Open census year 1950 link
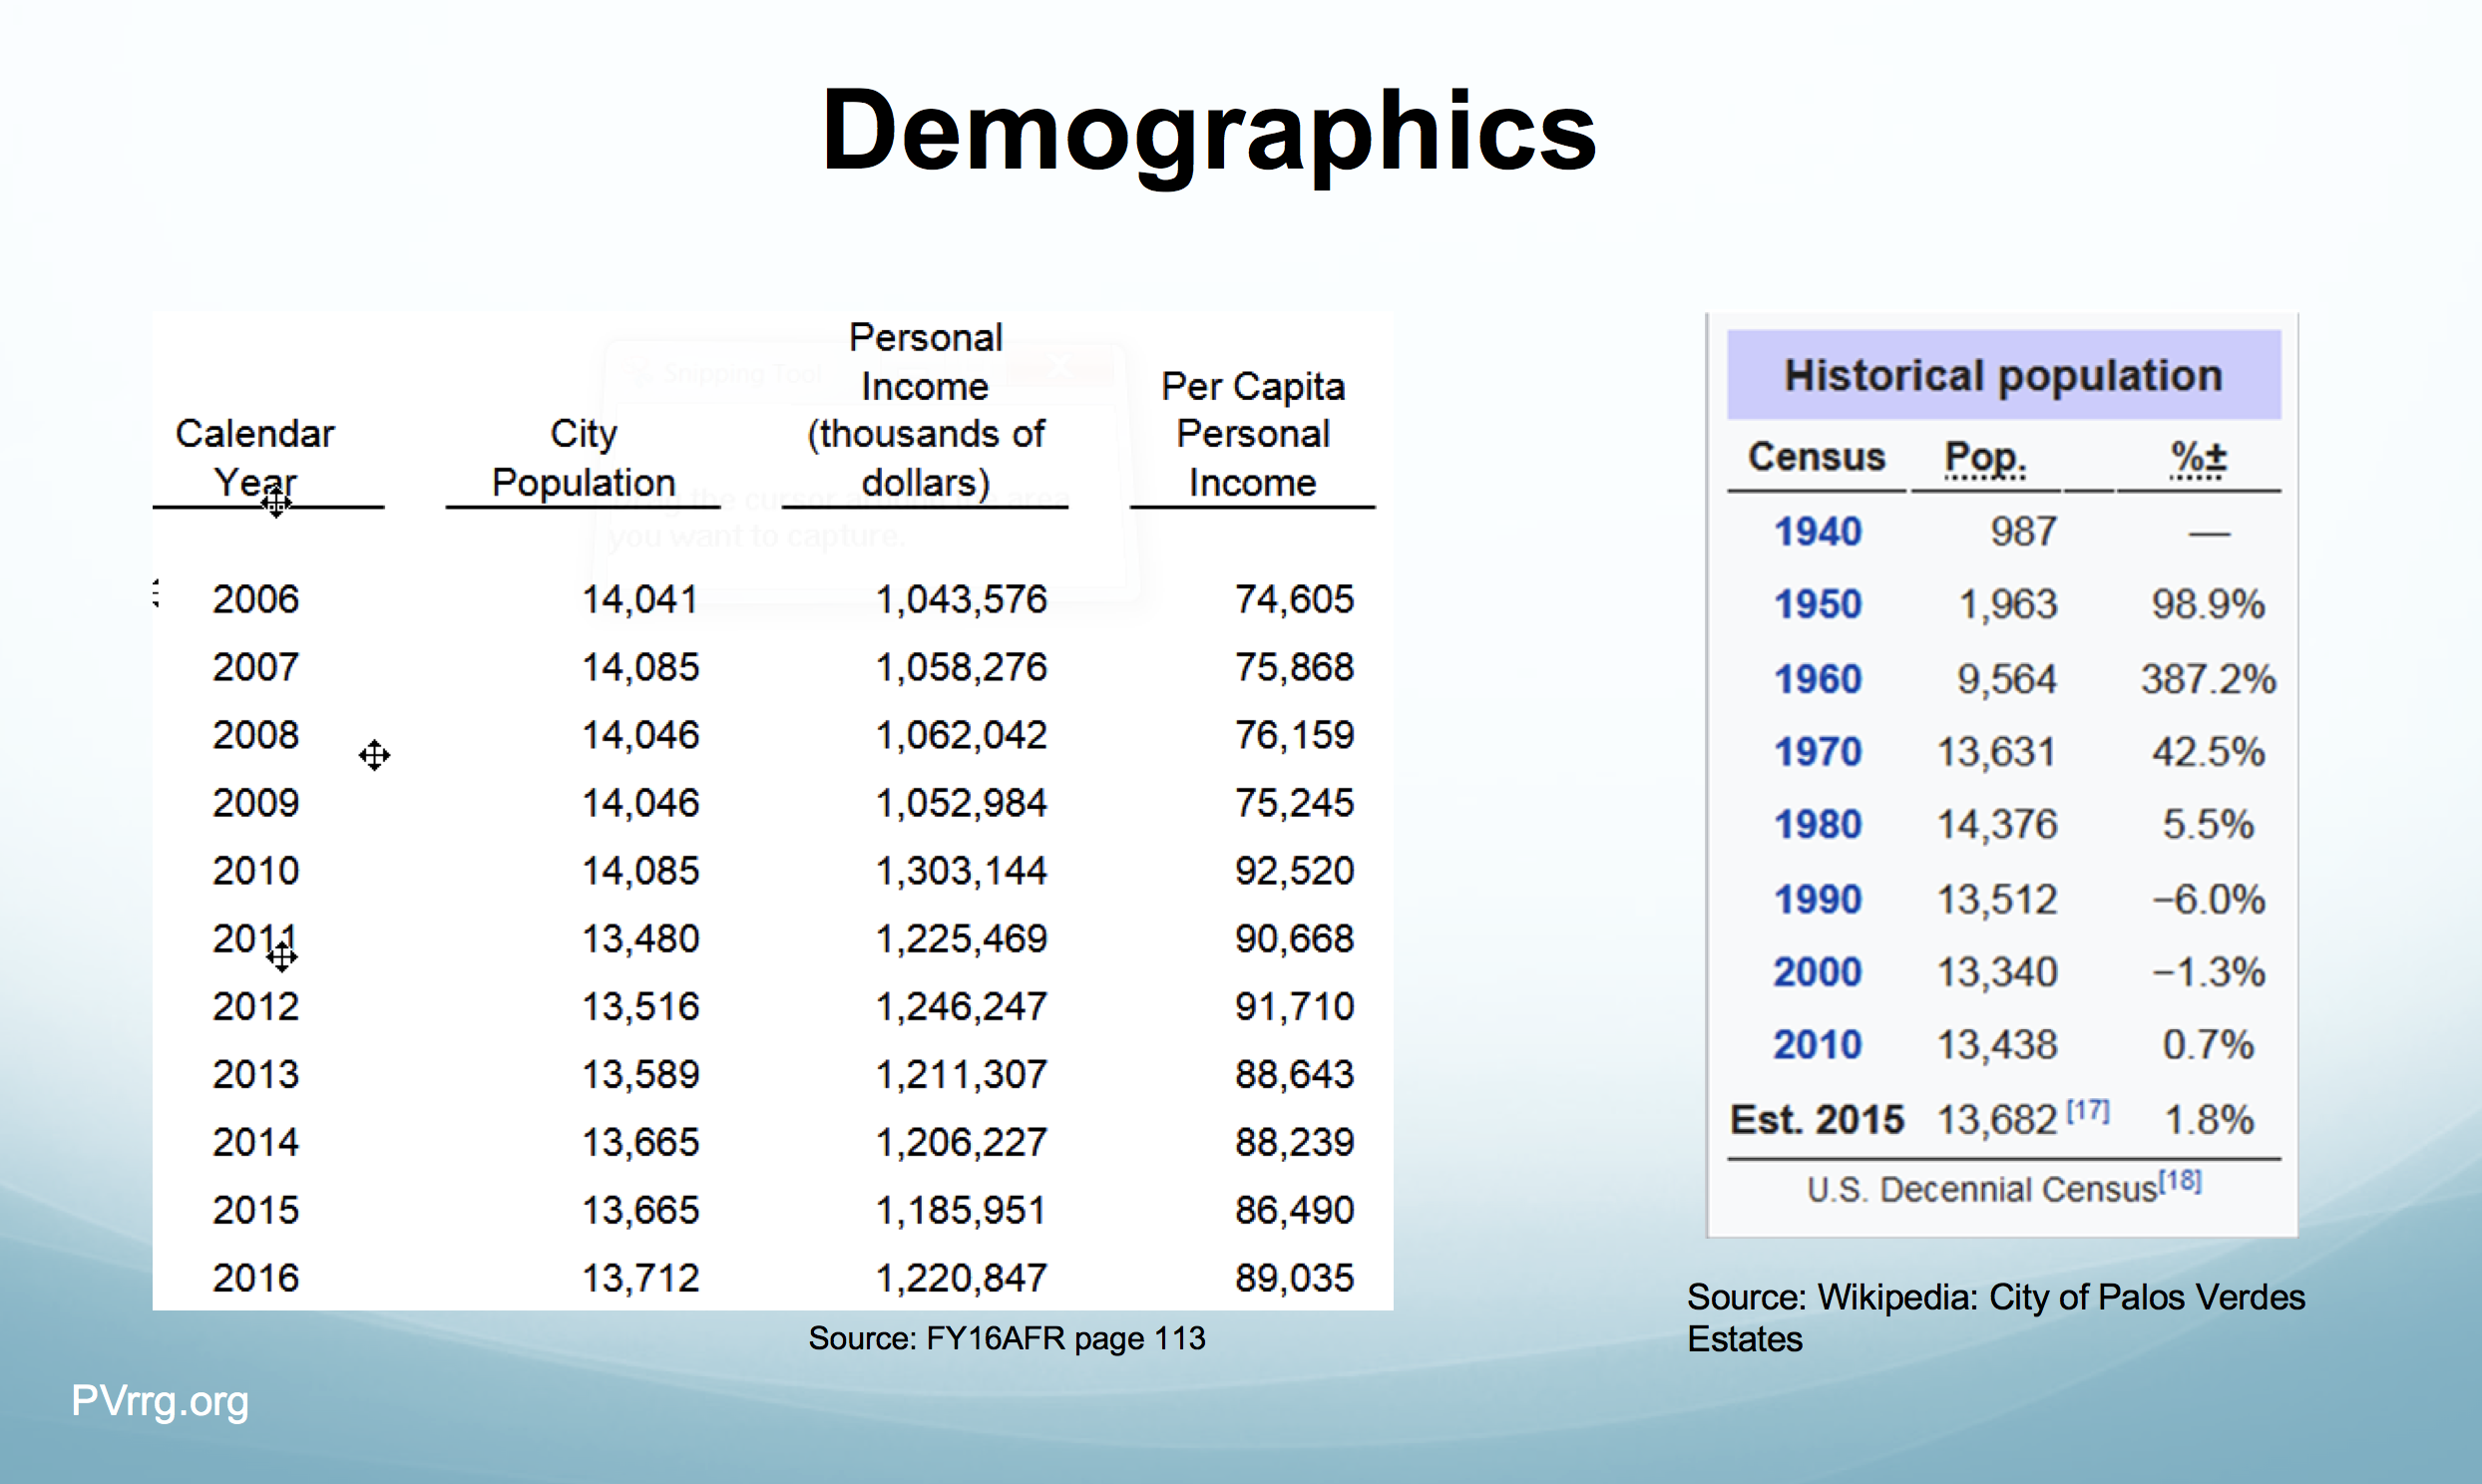This screenshot has width=2482, height=1484. point(1817,604)
